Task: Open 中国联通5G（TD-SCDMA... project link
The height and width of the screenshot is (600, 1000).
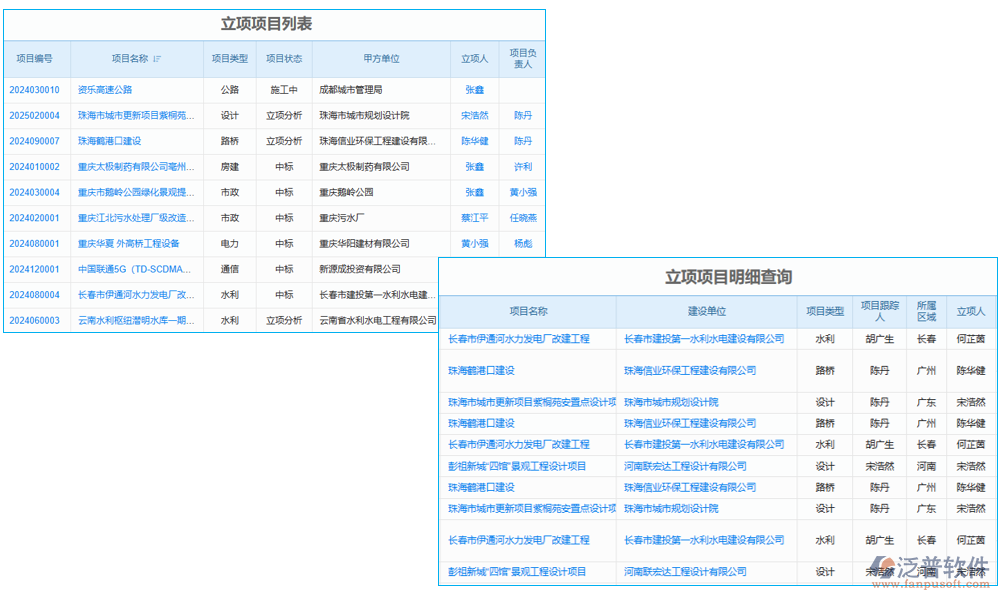Action: [x=136, y=269]
